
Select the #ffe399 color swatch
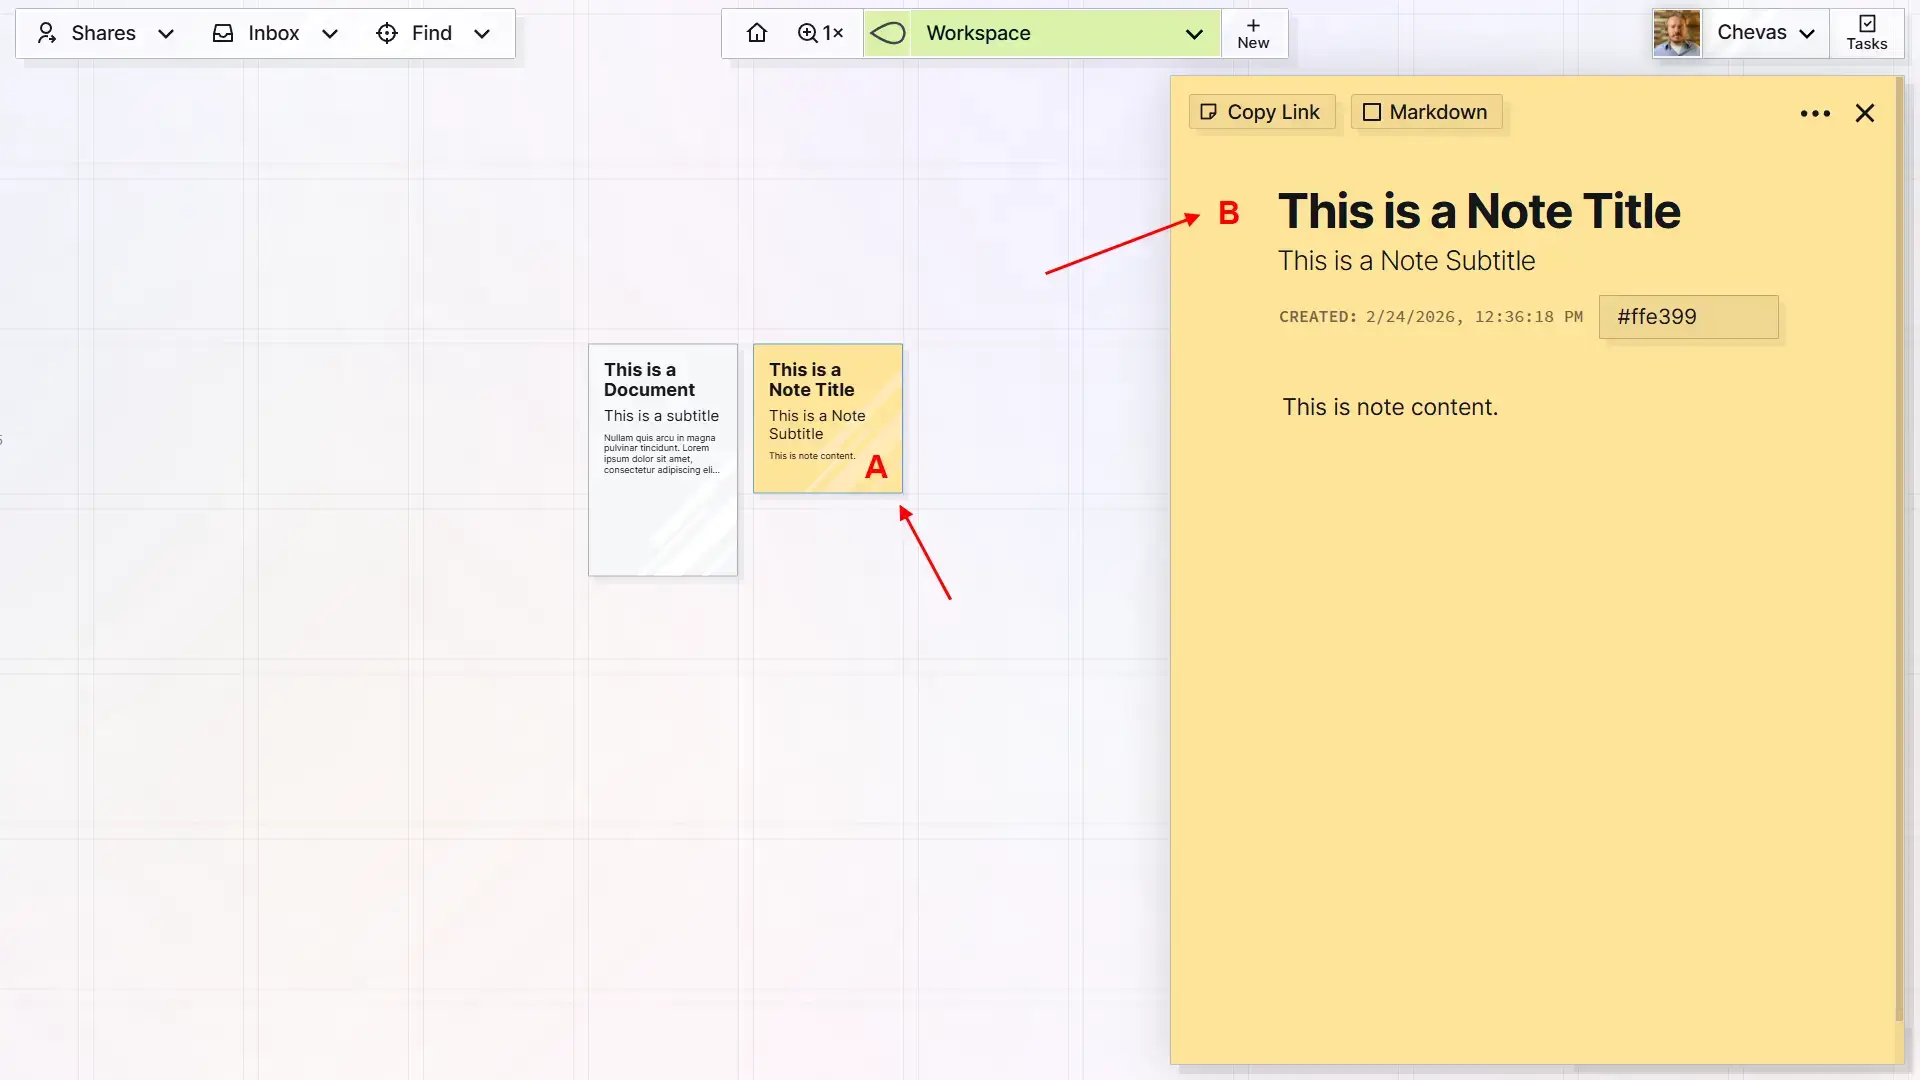(x=1687, y=317)
